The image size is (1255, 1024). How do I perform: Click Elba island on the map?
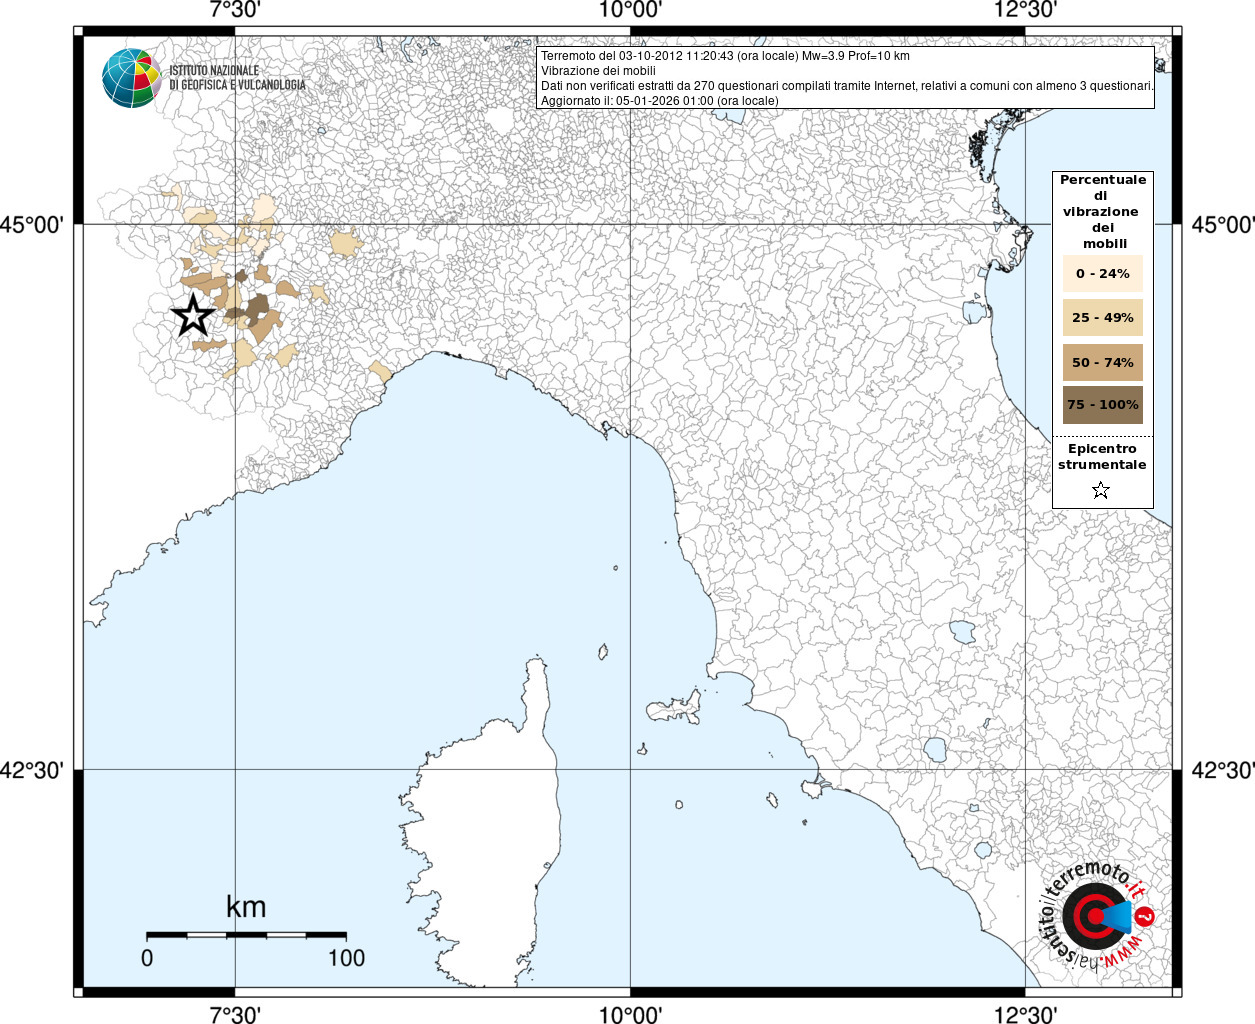point(675,707)
